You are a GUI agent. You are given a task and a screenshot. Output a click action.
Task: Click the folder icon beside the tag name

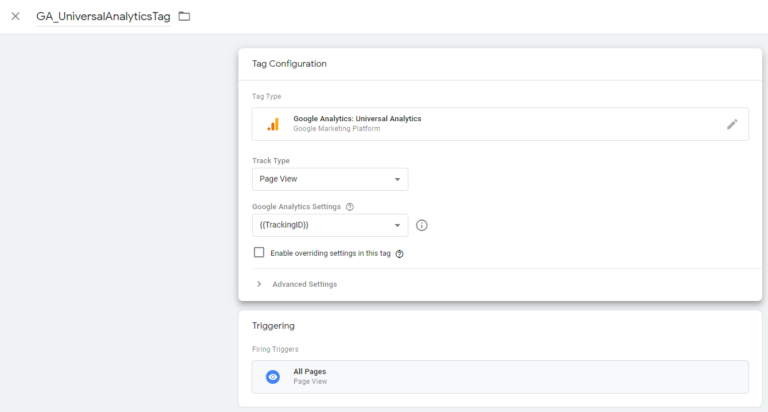click(x=184, y=16)
